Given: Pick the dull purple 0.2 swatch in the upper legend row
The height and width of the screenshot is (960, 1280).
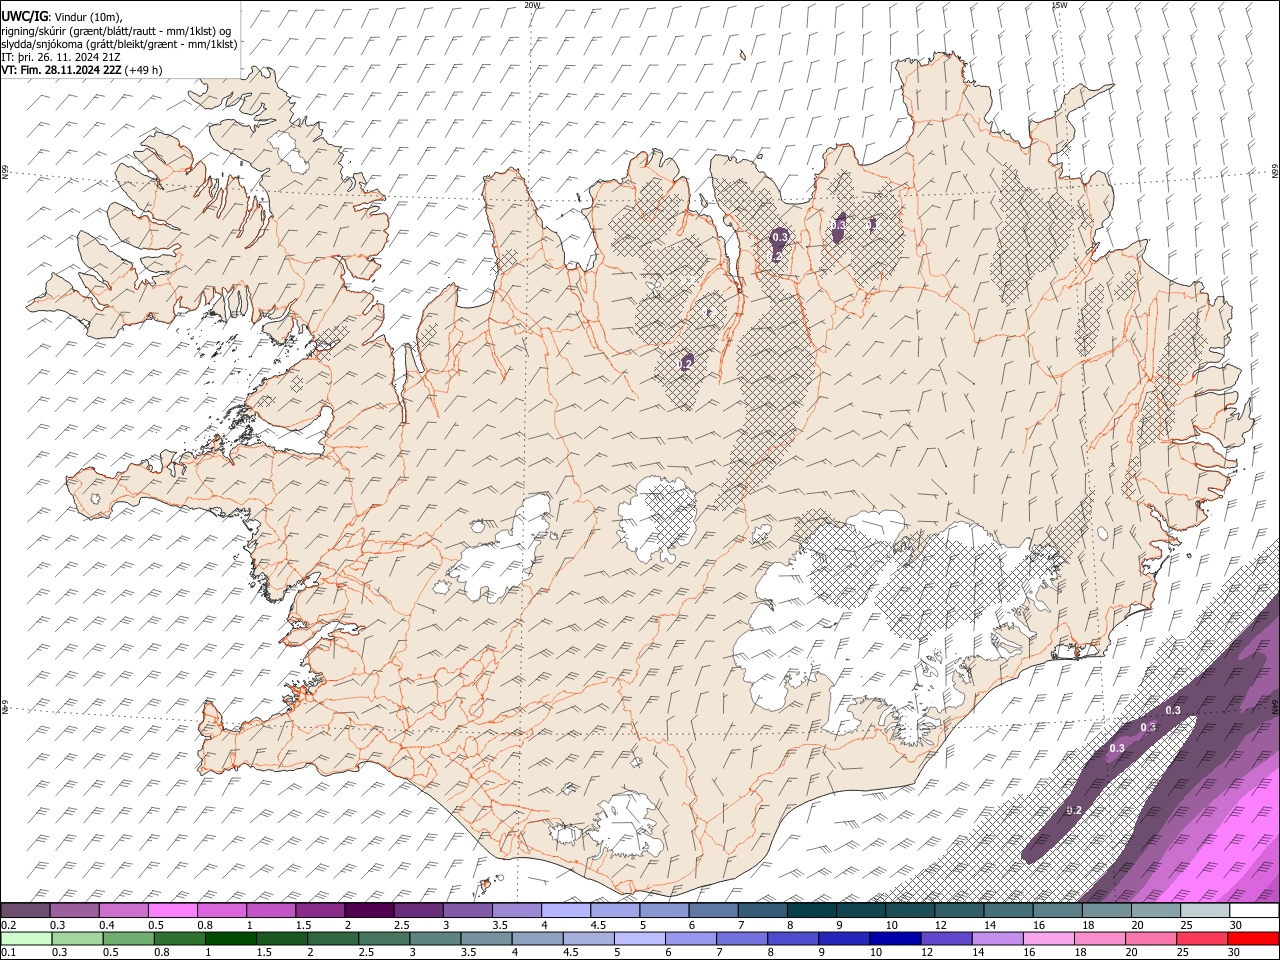Looking at the screenshot, I should 25,911.
